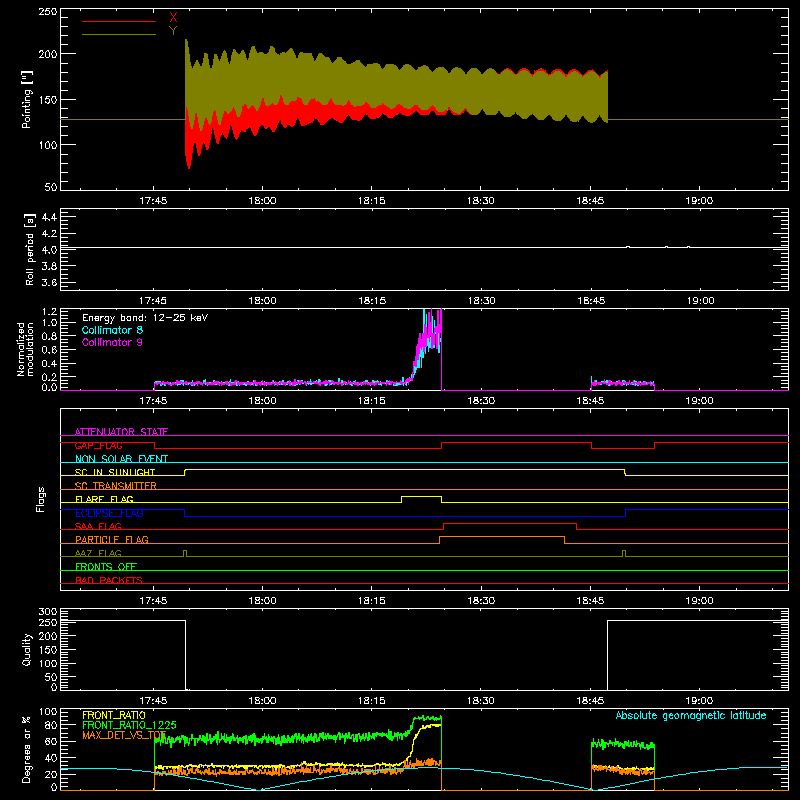Click the ECLIPSE_FLAG label
The image size is (800, 800).
[109, 513]
